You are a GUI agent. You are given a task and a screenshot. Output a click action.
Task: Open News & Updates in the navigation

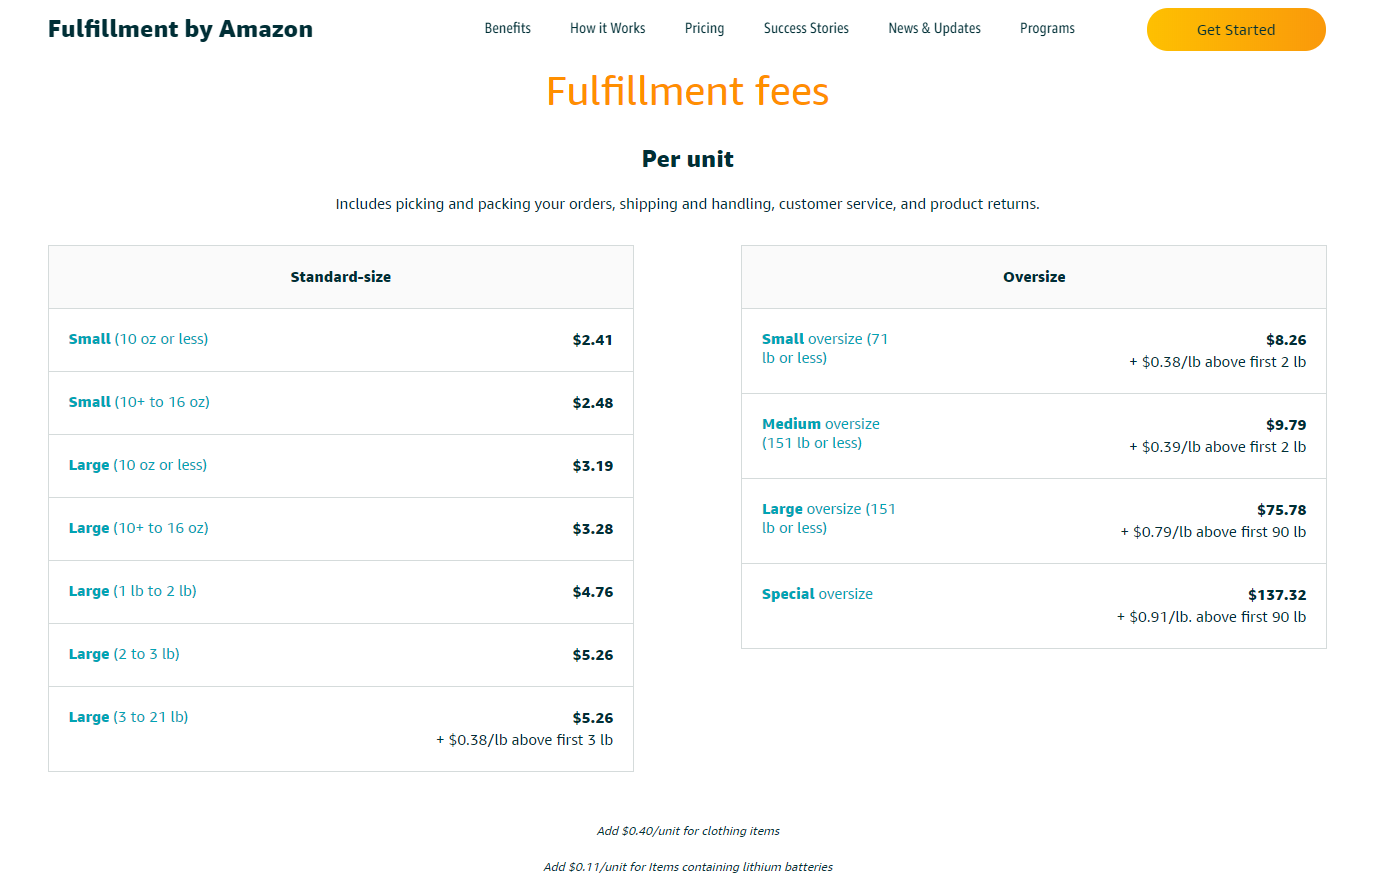pos(935,28)
